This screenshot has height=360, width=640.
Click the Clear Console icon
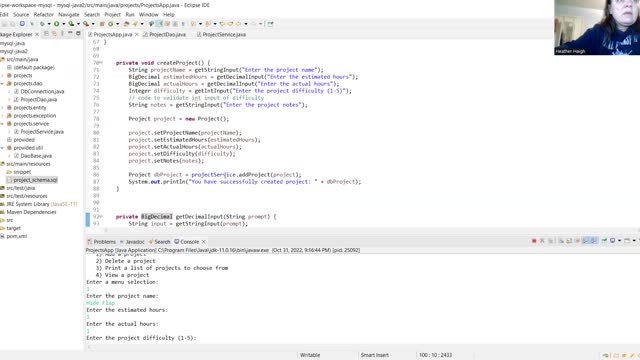561,241
